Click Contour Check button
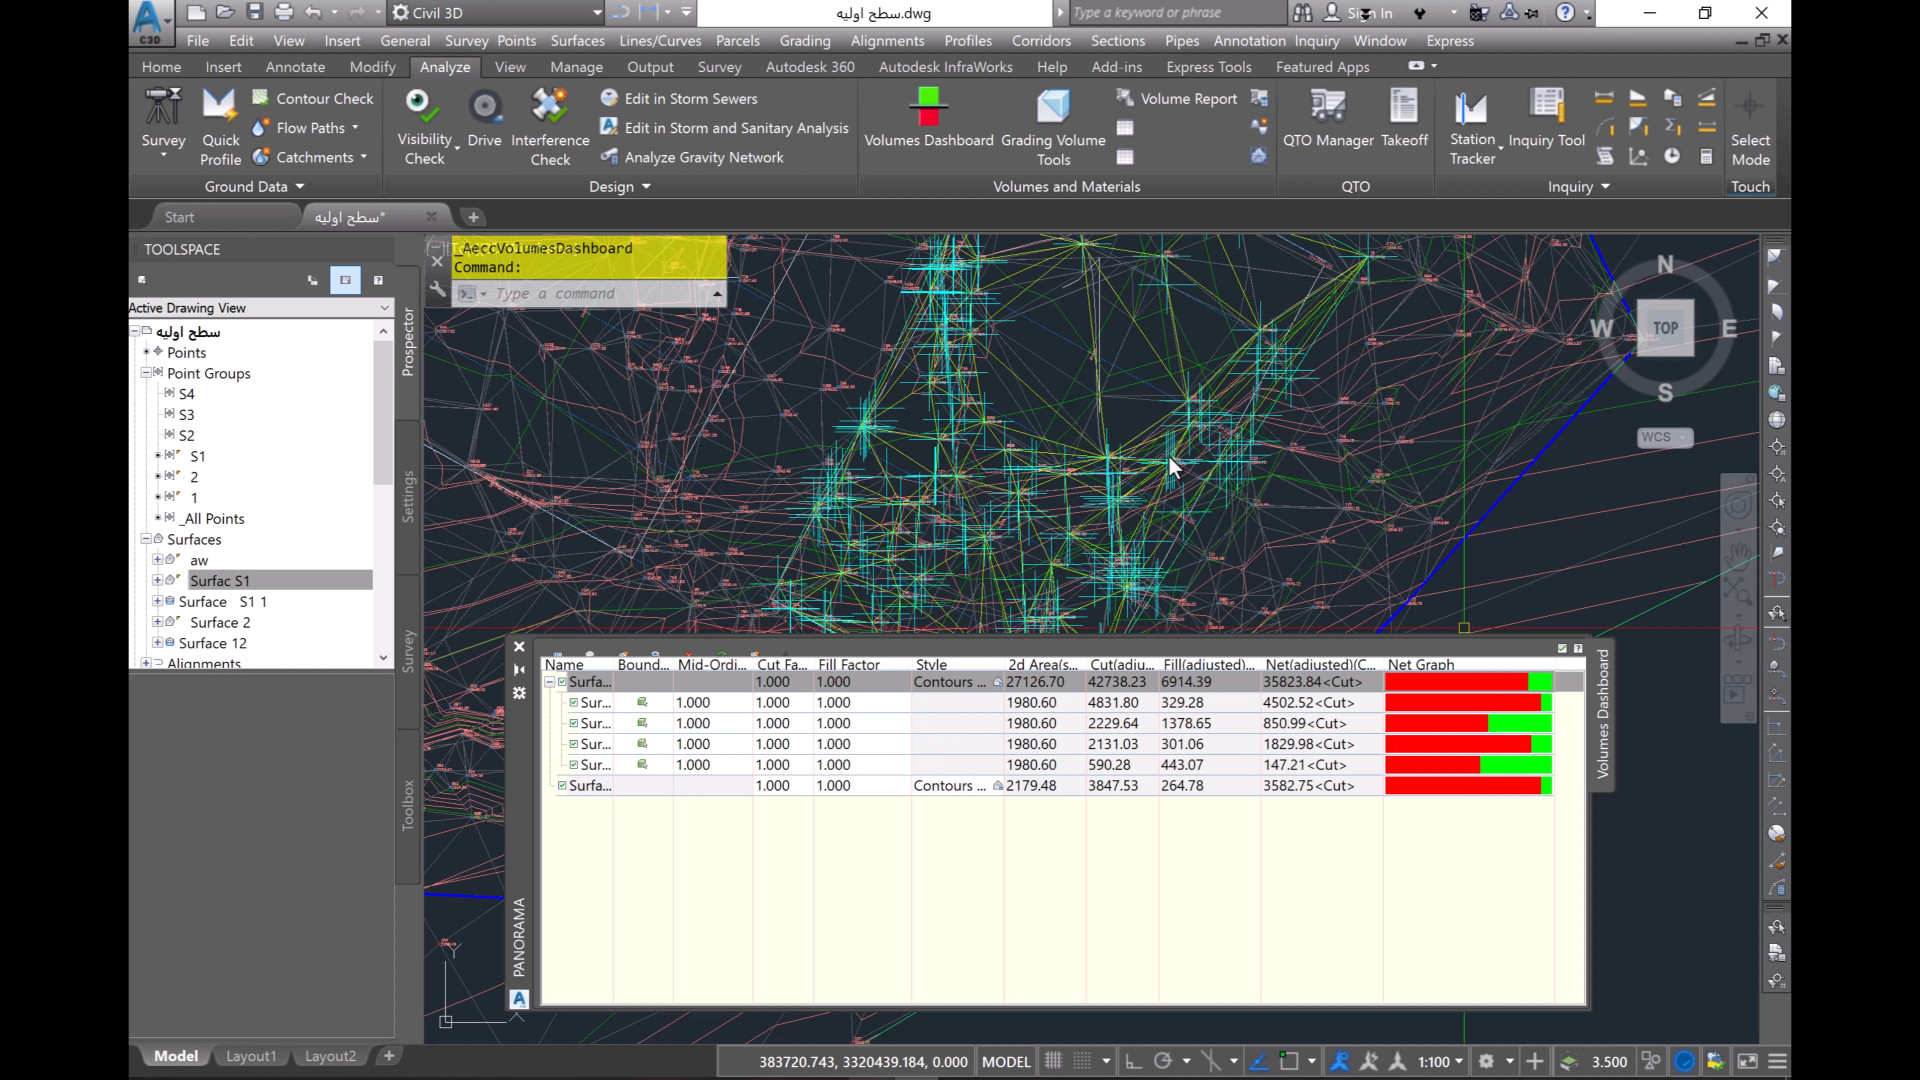The image size is (1920, 1080). tap(312, 98)
